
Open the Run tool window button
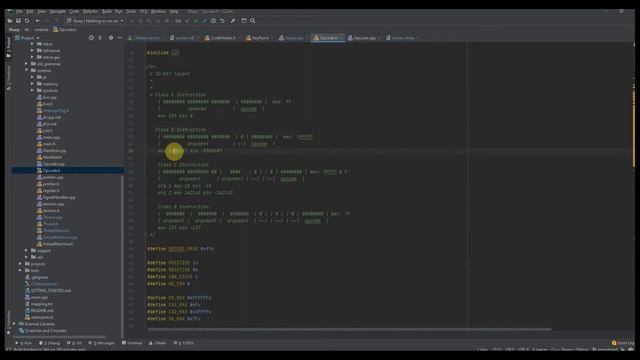coord(24,343)
